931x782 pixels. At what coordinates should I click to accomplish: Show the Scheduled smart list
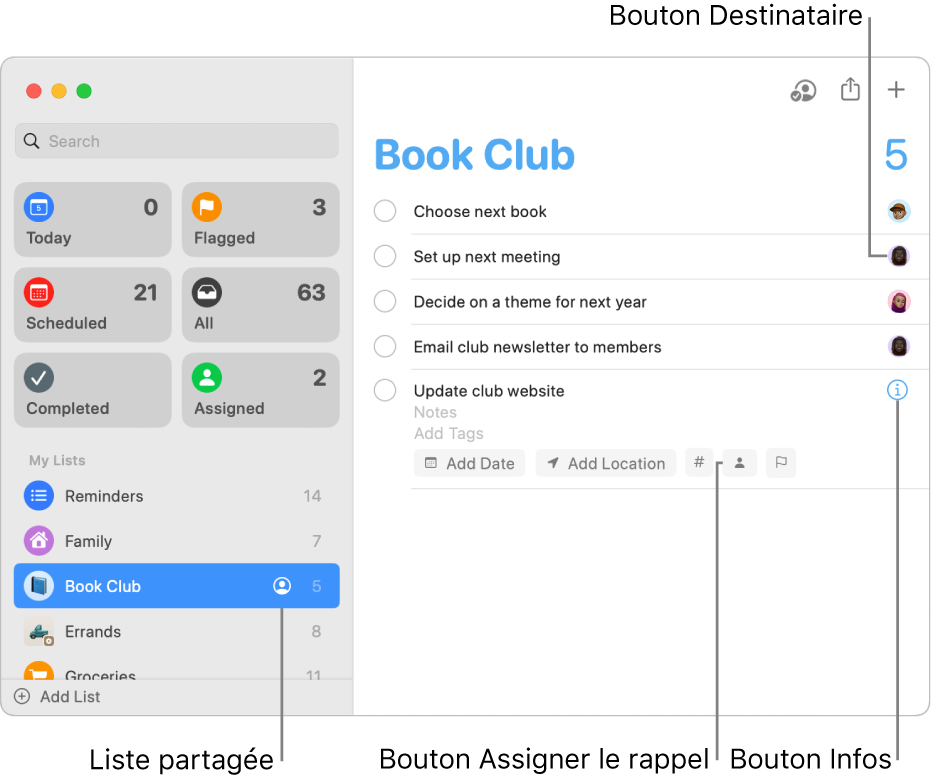(x=92, y=305)
